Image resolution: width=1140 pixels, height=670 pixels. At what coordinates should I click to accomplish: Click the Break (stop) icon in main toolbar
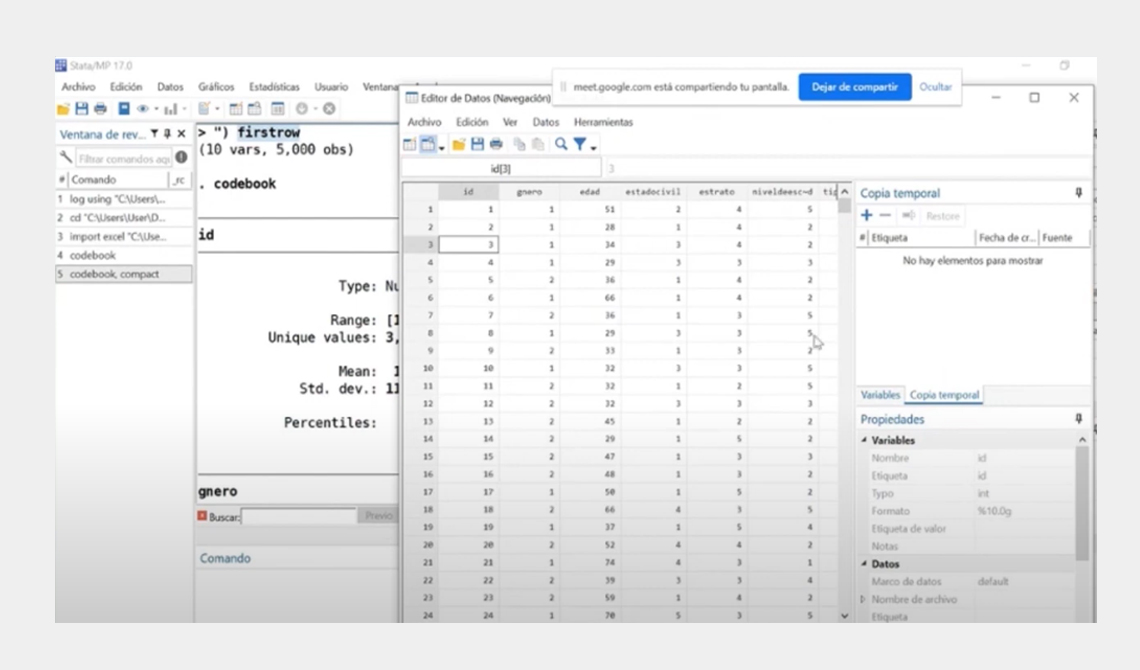pyautogui.click(x=329, y=109)
